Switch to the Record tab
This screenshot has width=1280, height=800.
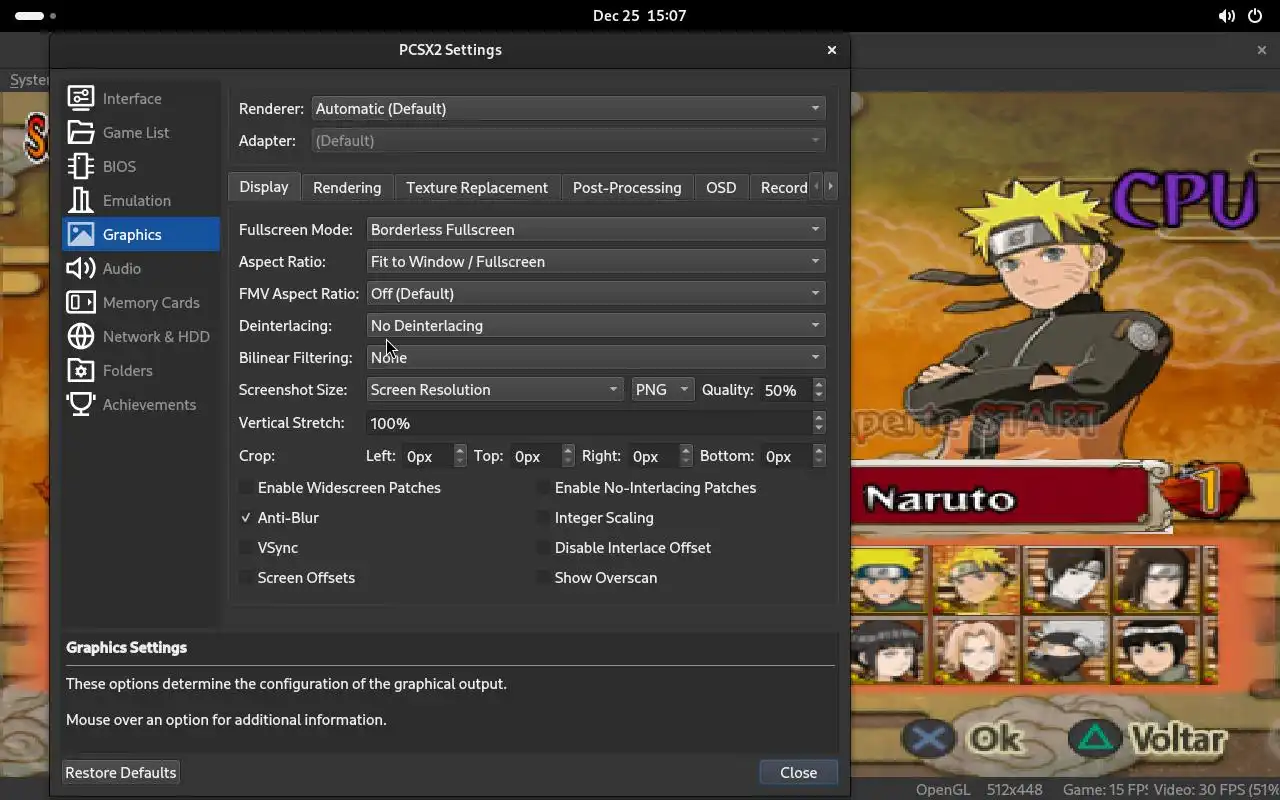(782, 187)
